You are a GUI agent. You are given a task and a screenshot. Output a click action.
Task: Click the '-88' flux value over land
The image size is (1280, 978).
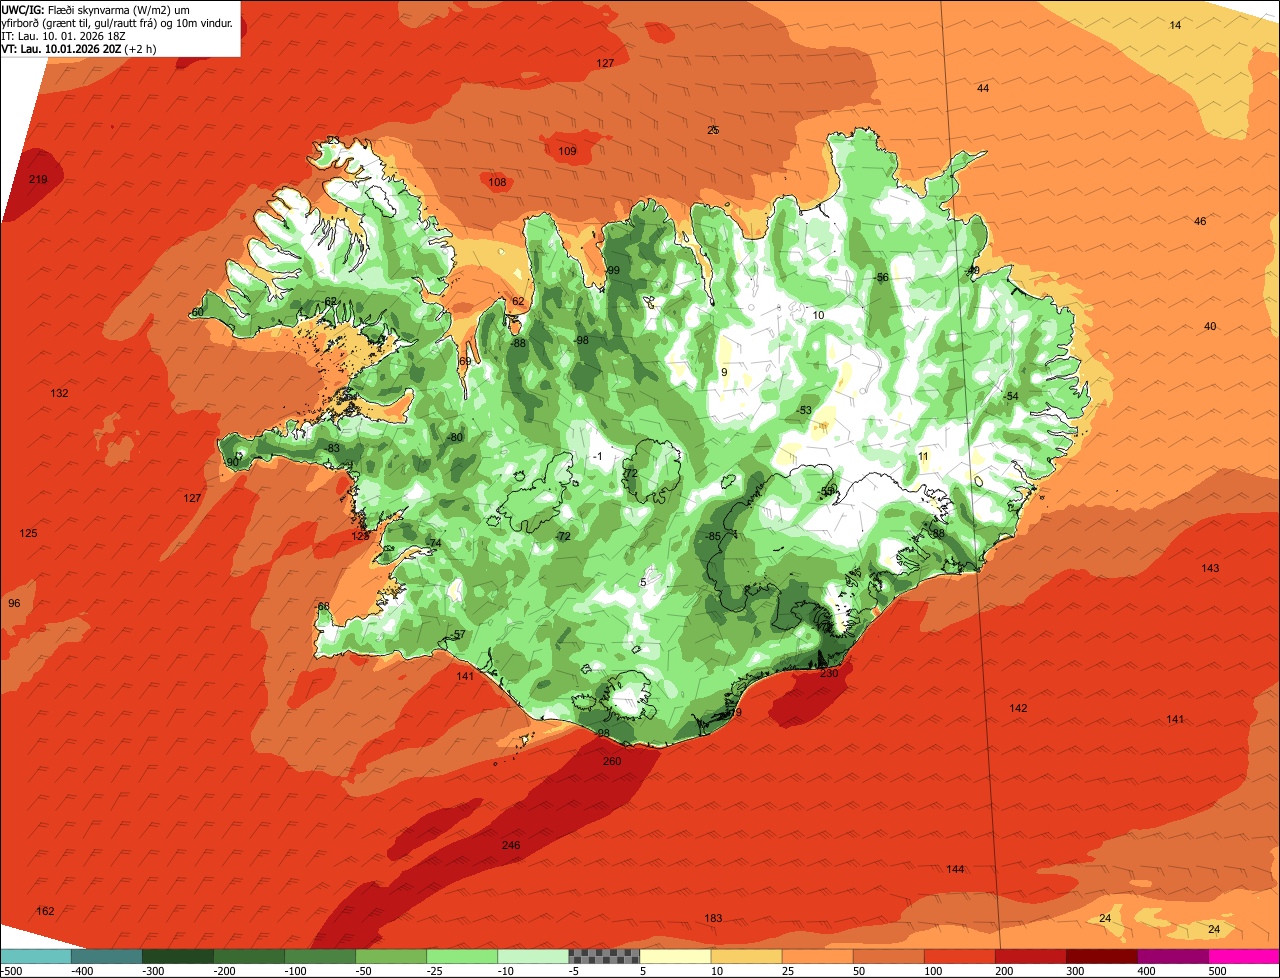pos(518,343)
